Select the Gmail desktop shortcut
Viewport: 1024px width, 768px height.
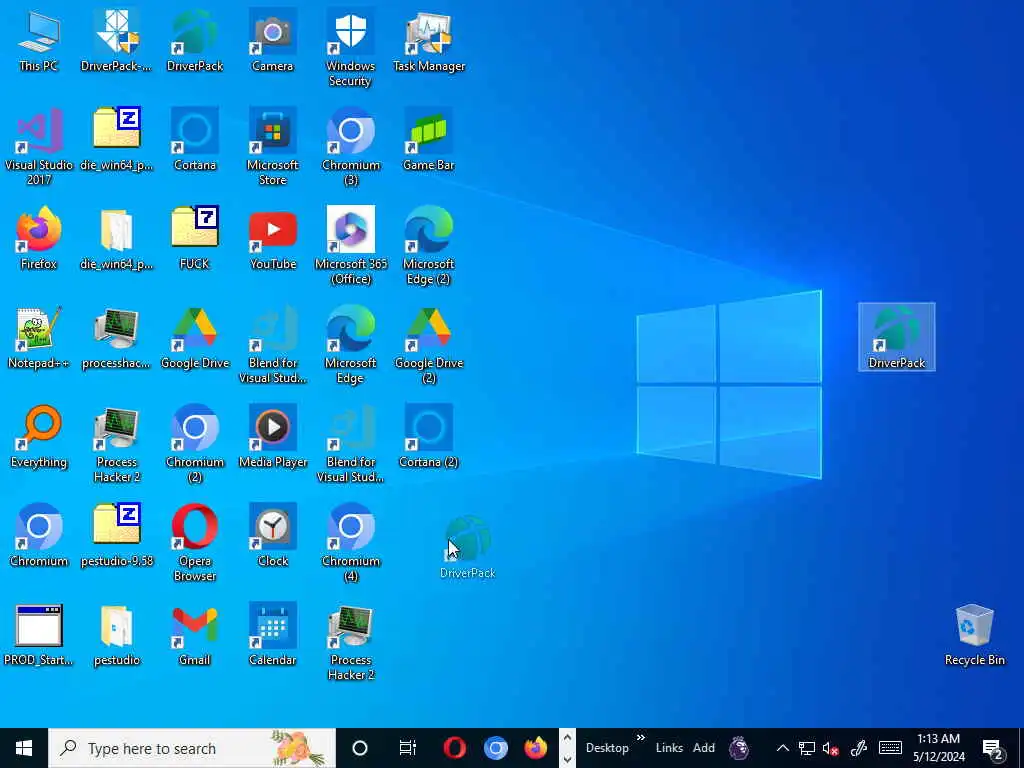[195, 635]
